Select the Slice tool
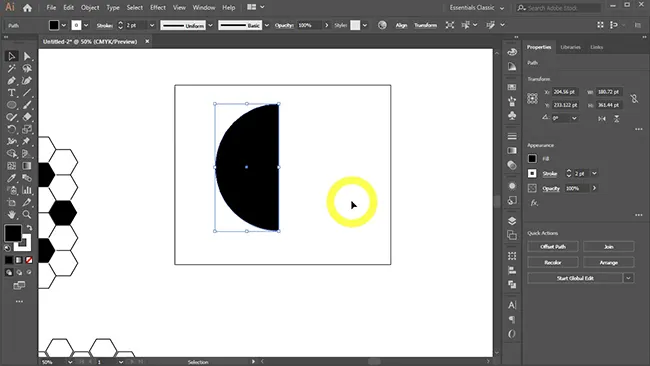 tap(27, 203)
